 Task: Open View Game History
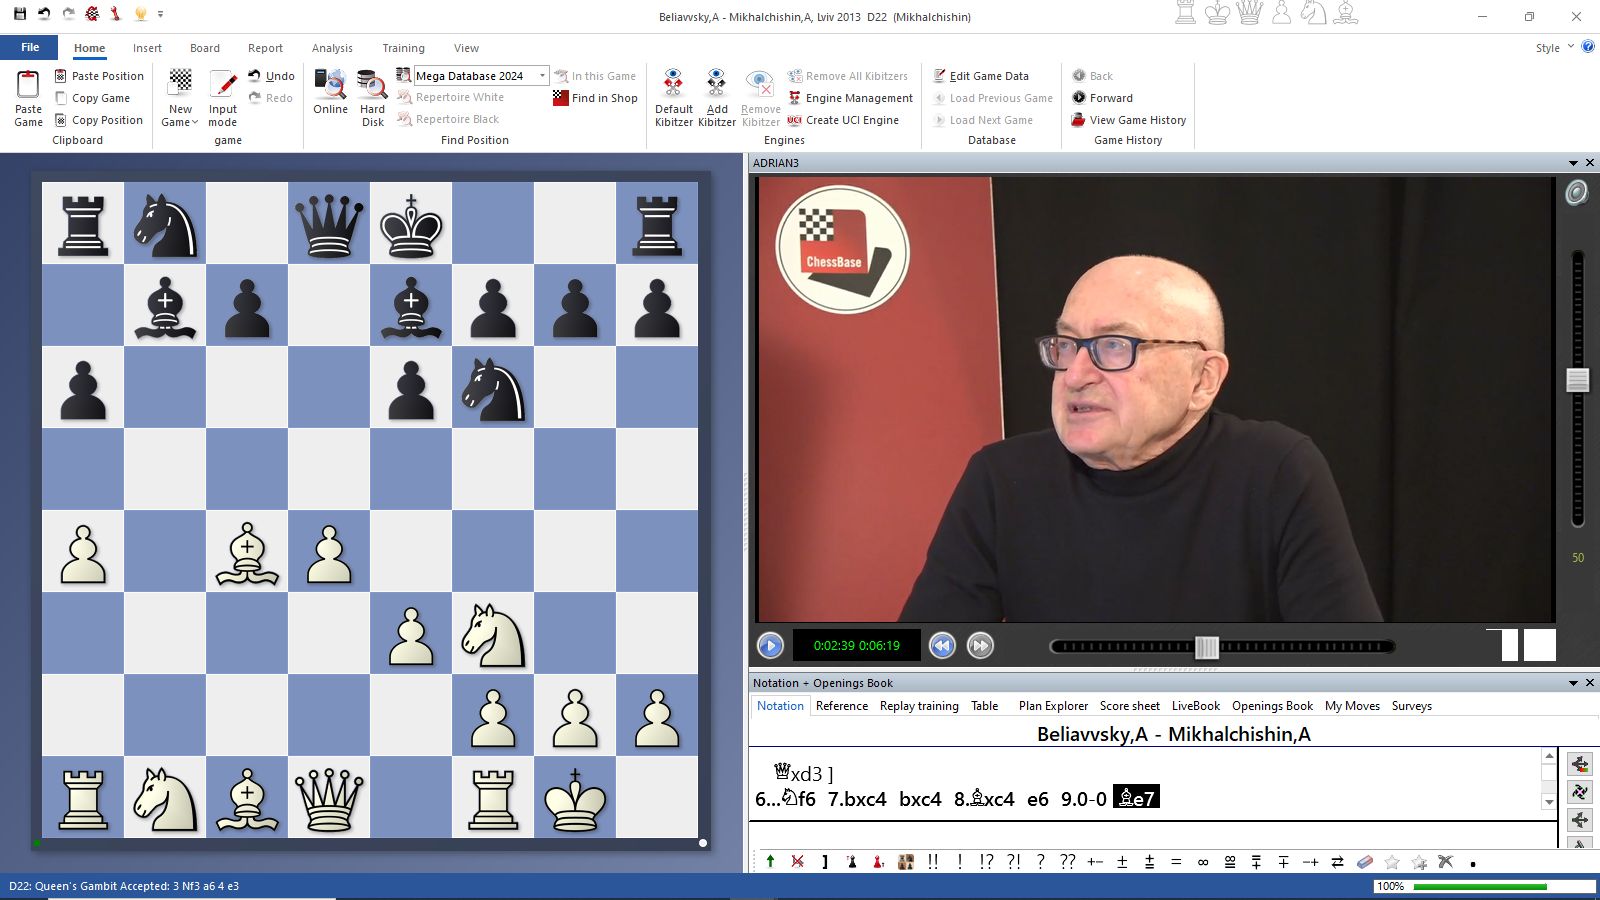[1128, 120]
